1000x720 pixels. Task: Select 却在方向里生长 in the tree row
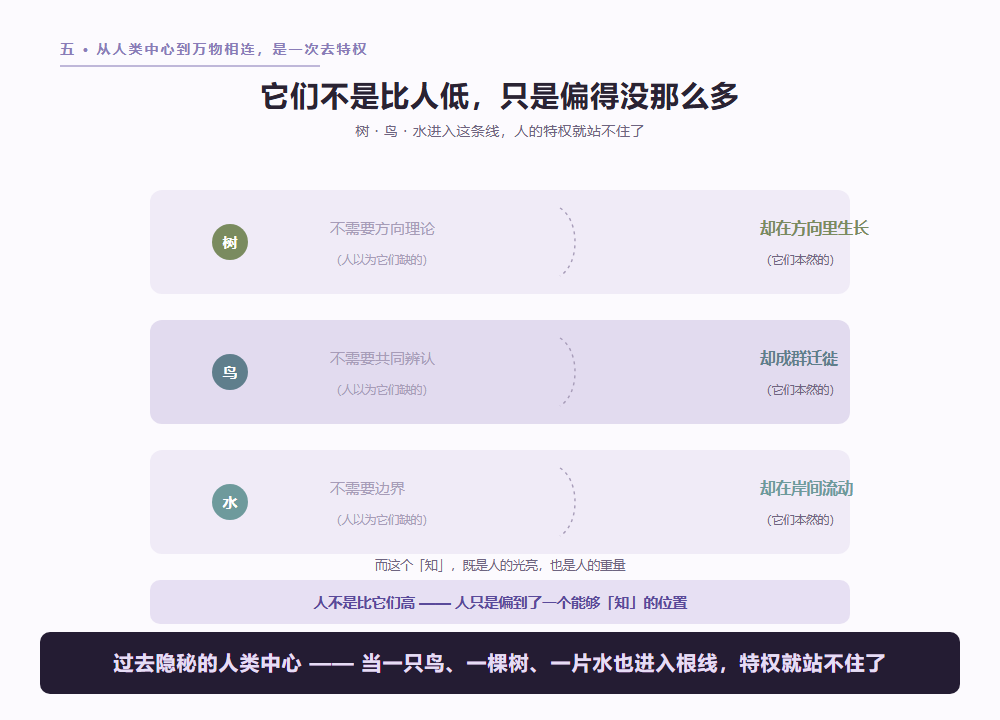[x=814, y=228]
